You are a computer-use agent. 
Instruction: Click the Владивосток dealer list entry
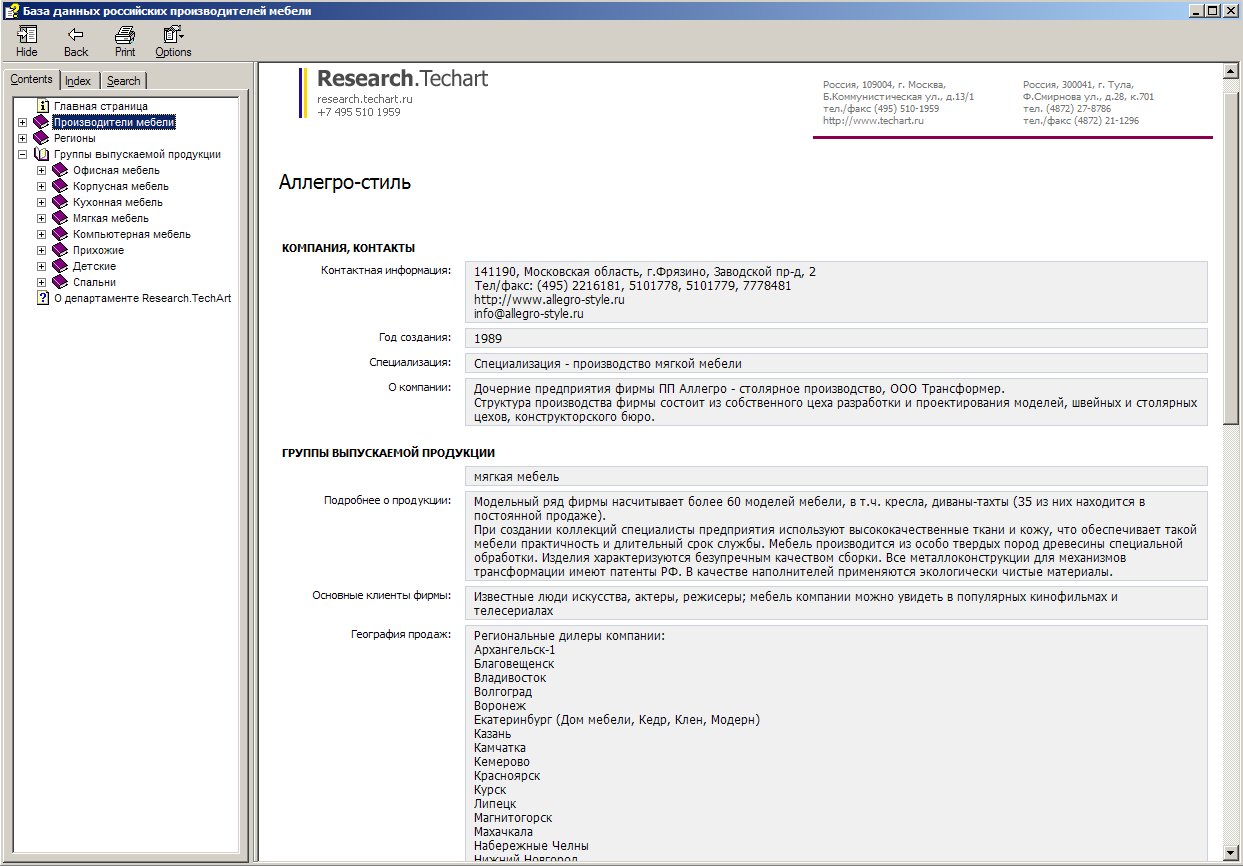[x=510, y=678]
